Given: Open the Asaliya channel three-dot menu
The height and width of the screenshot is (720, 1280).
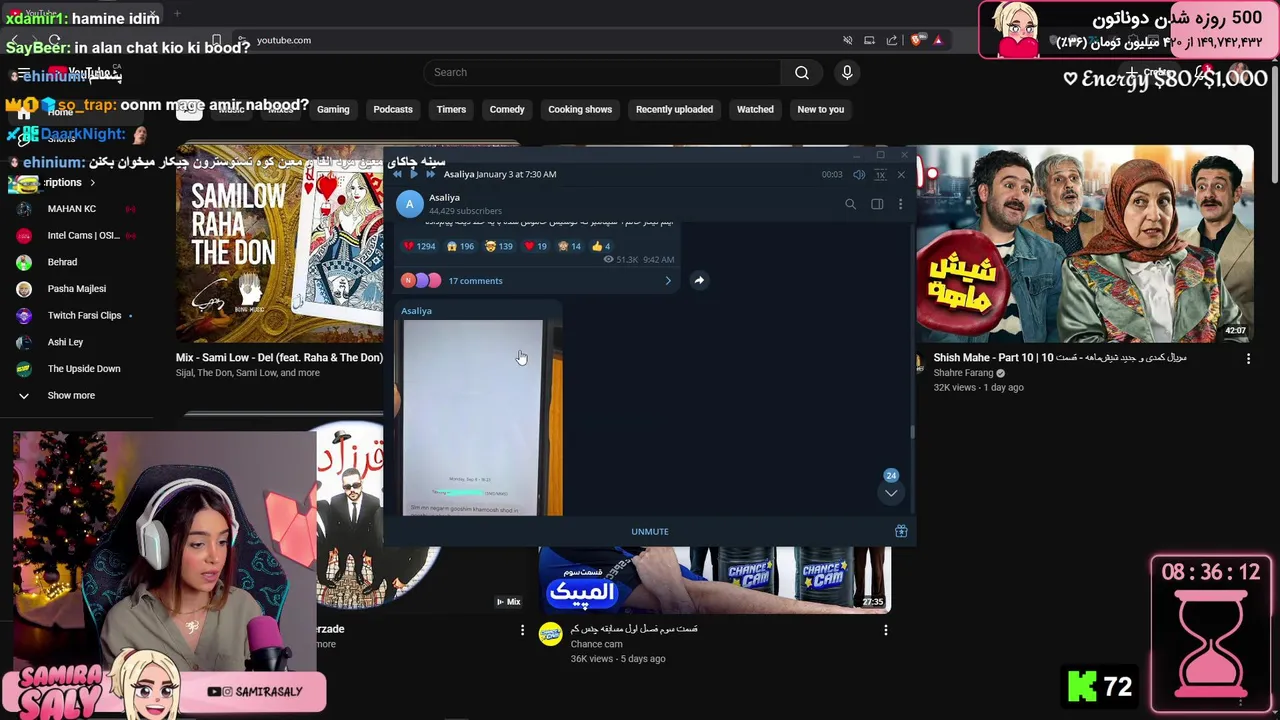Looking at the screenshot, I should [900, 204].
